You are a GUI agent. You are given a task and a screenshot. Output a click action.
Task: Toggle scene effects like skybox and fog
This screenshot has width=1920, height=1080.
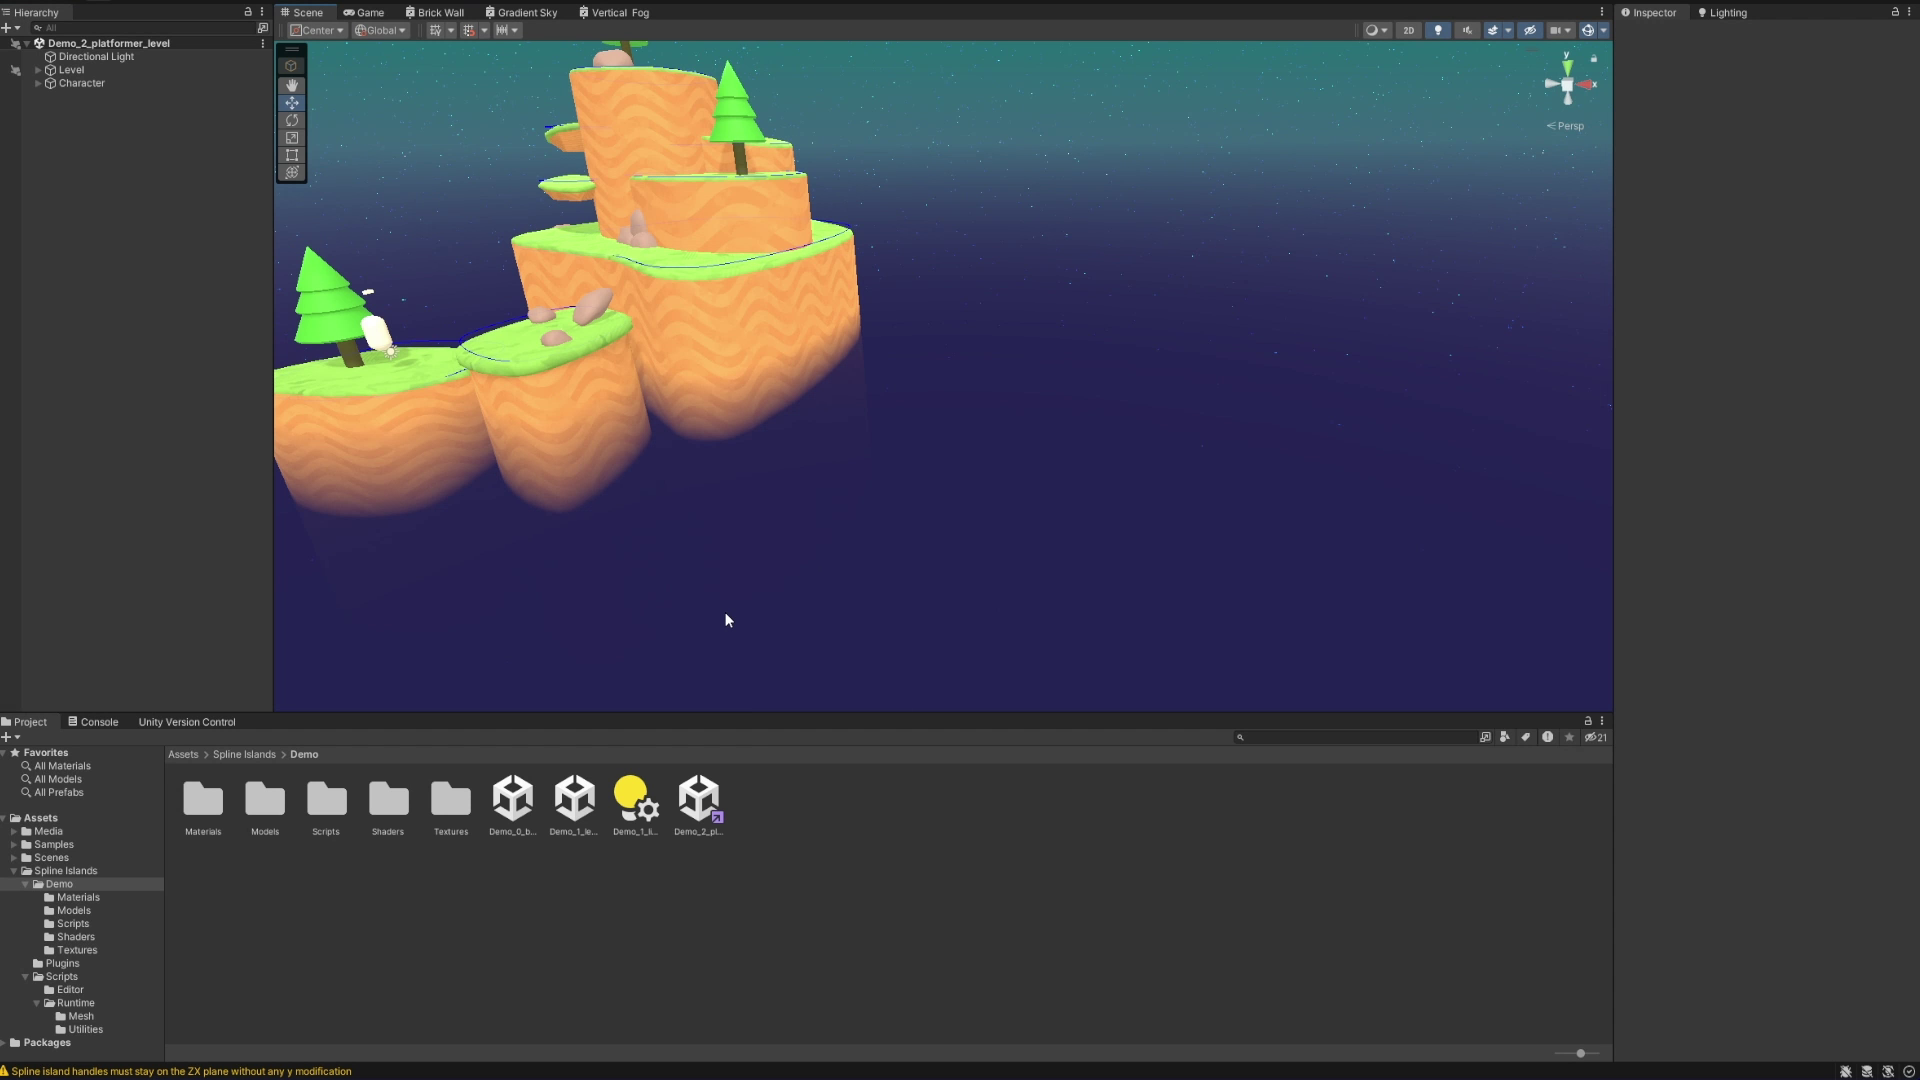(x=1493, y=30)
